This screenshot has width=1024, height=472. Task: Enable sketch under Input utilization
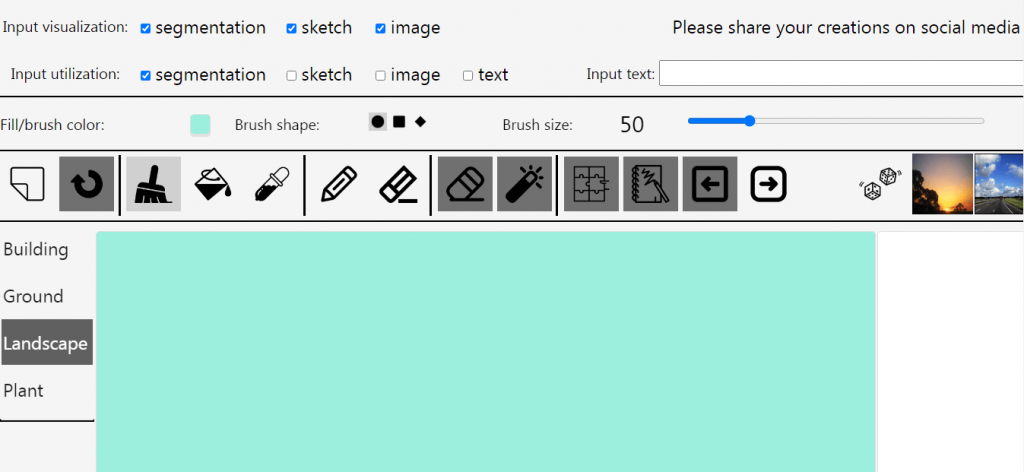pos(292,76)
